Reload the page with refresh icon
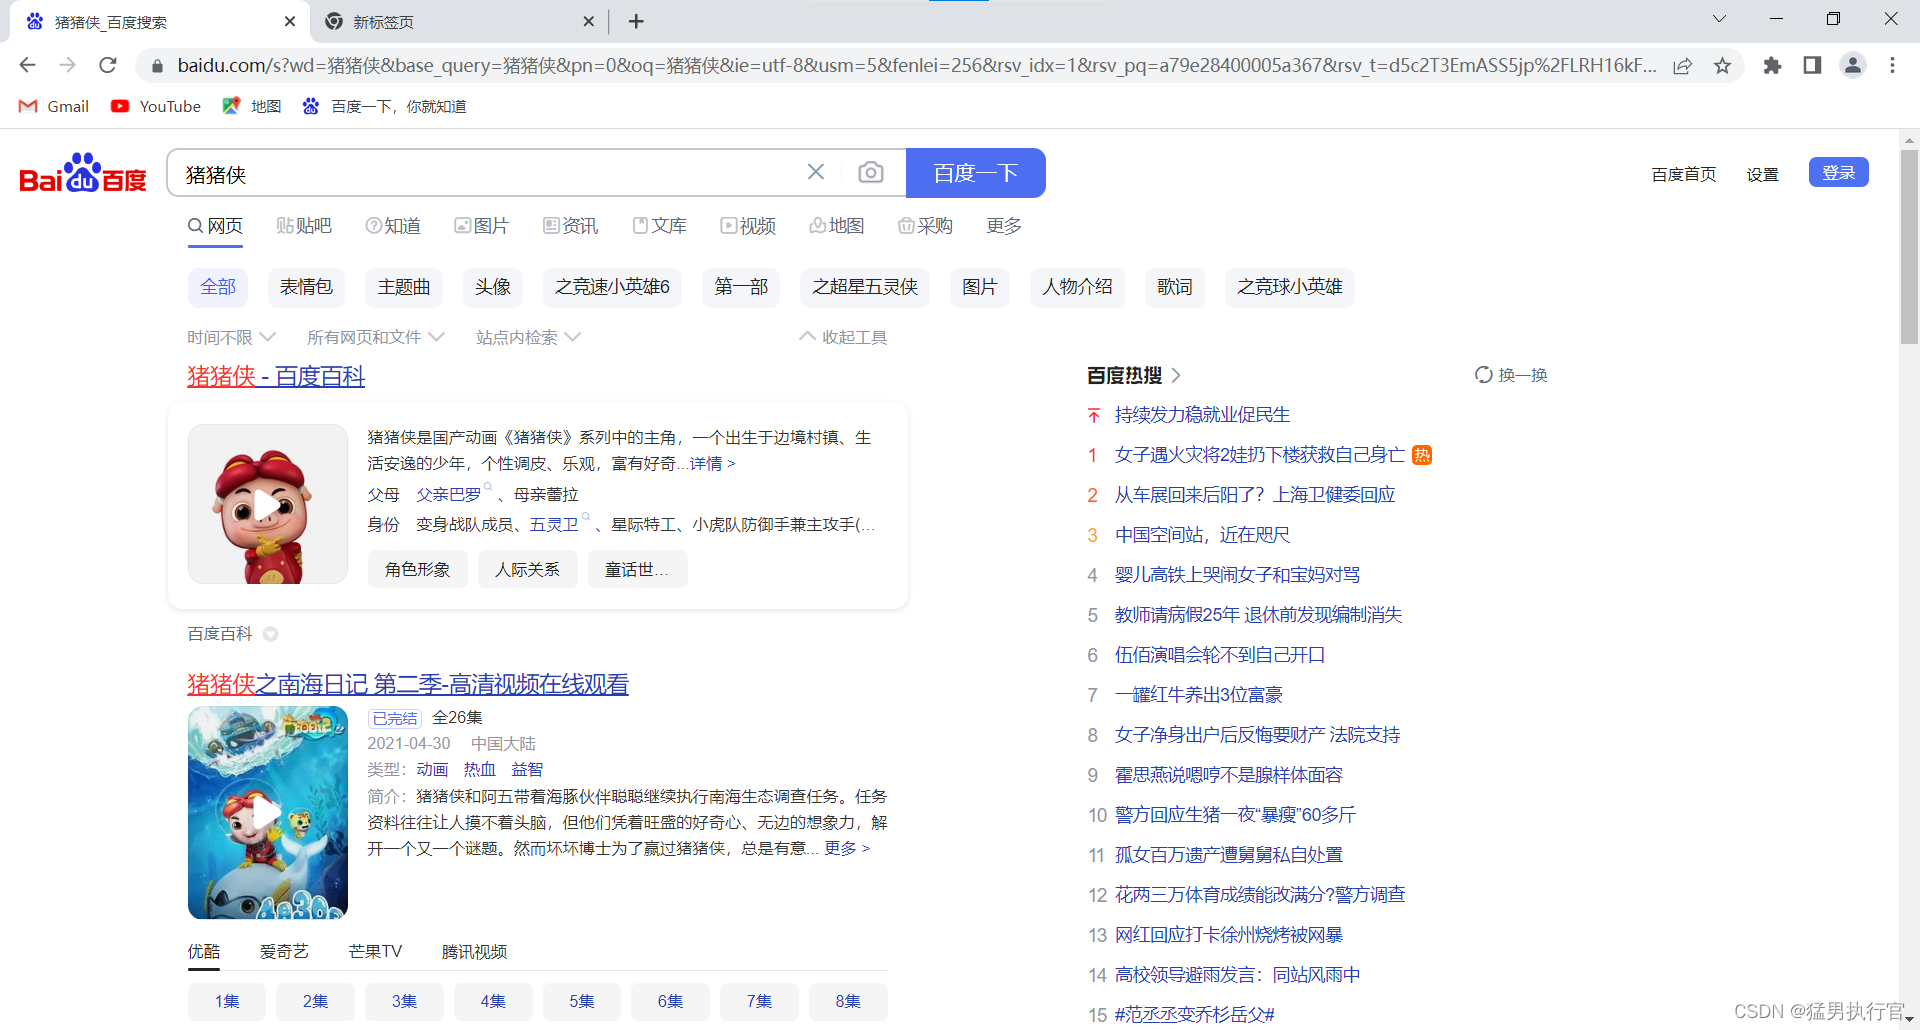The height and width of the screenshot is (1030, 1920). (x=108, y=65)
